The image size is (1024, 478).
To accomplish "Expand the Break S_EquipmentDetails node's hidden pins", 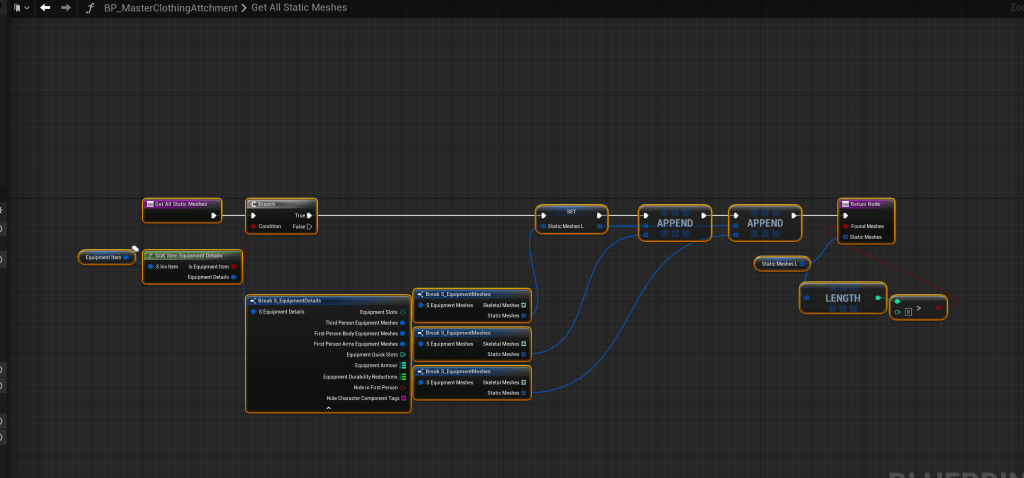I will click(328, 408).
